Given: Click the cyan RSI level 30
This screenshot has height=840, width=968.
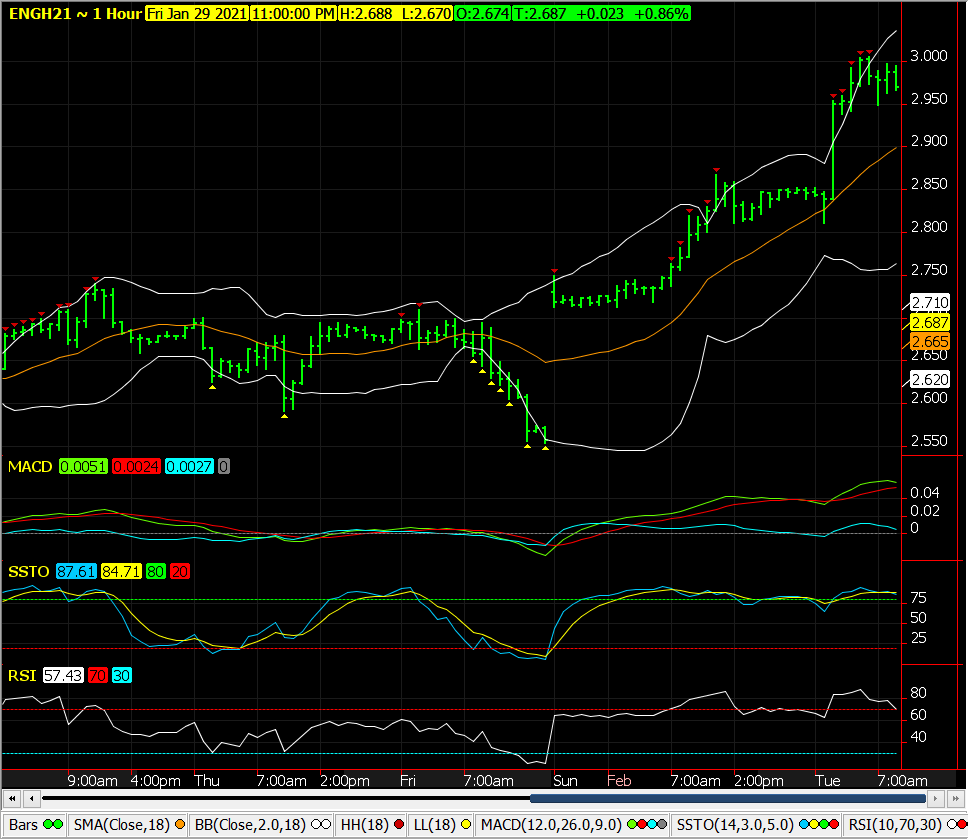Looking at the screenshot, I should tap(122, 676).
